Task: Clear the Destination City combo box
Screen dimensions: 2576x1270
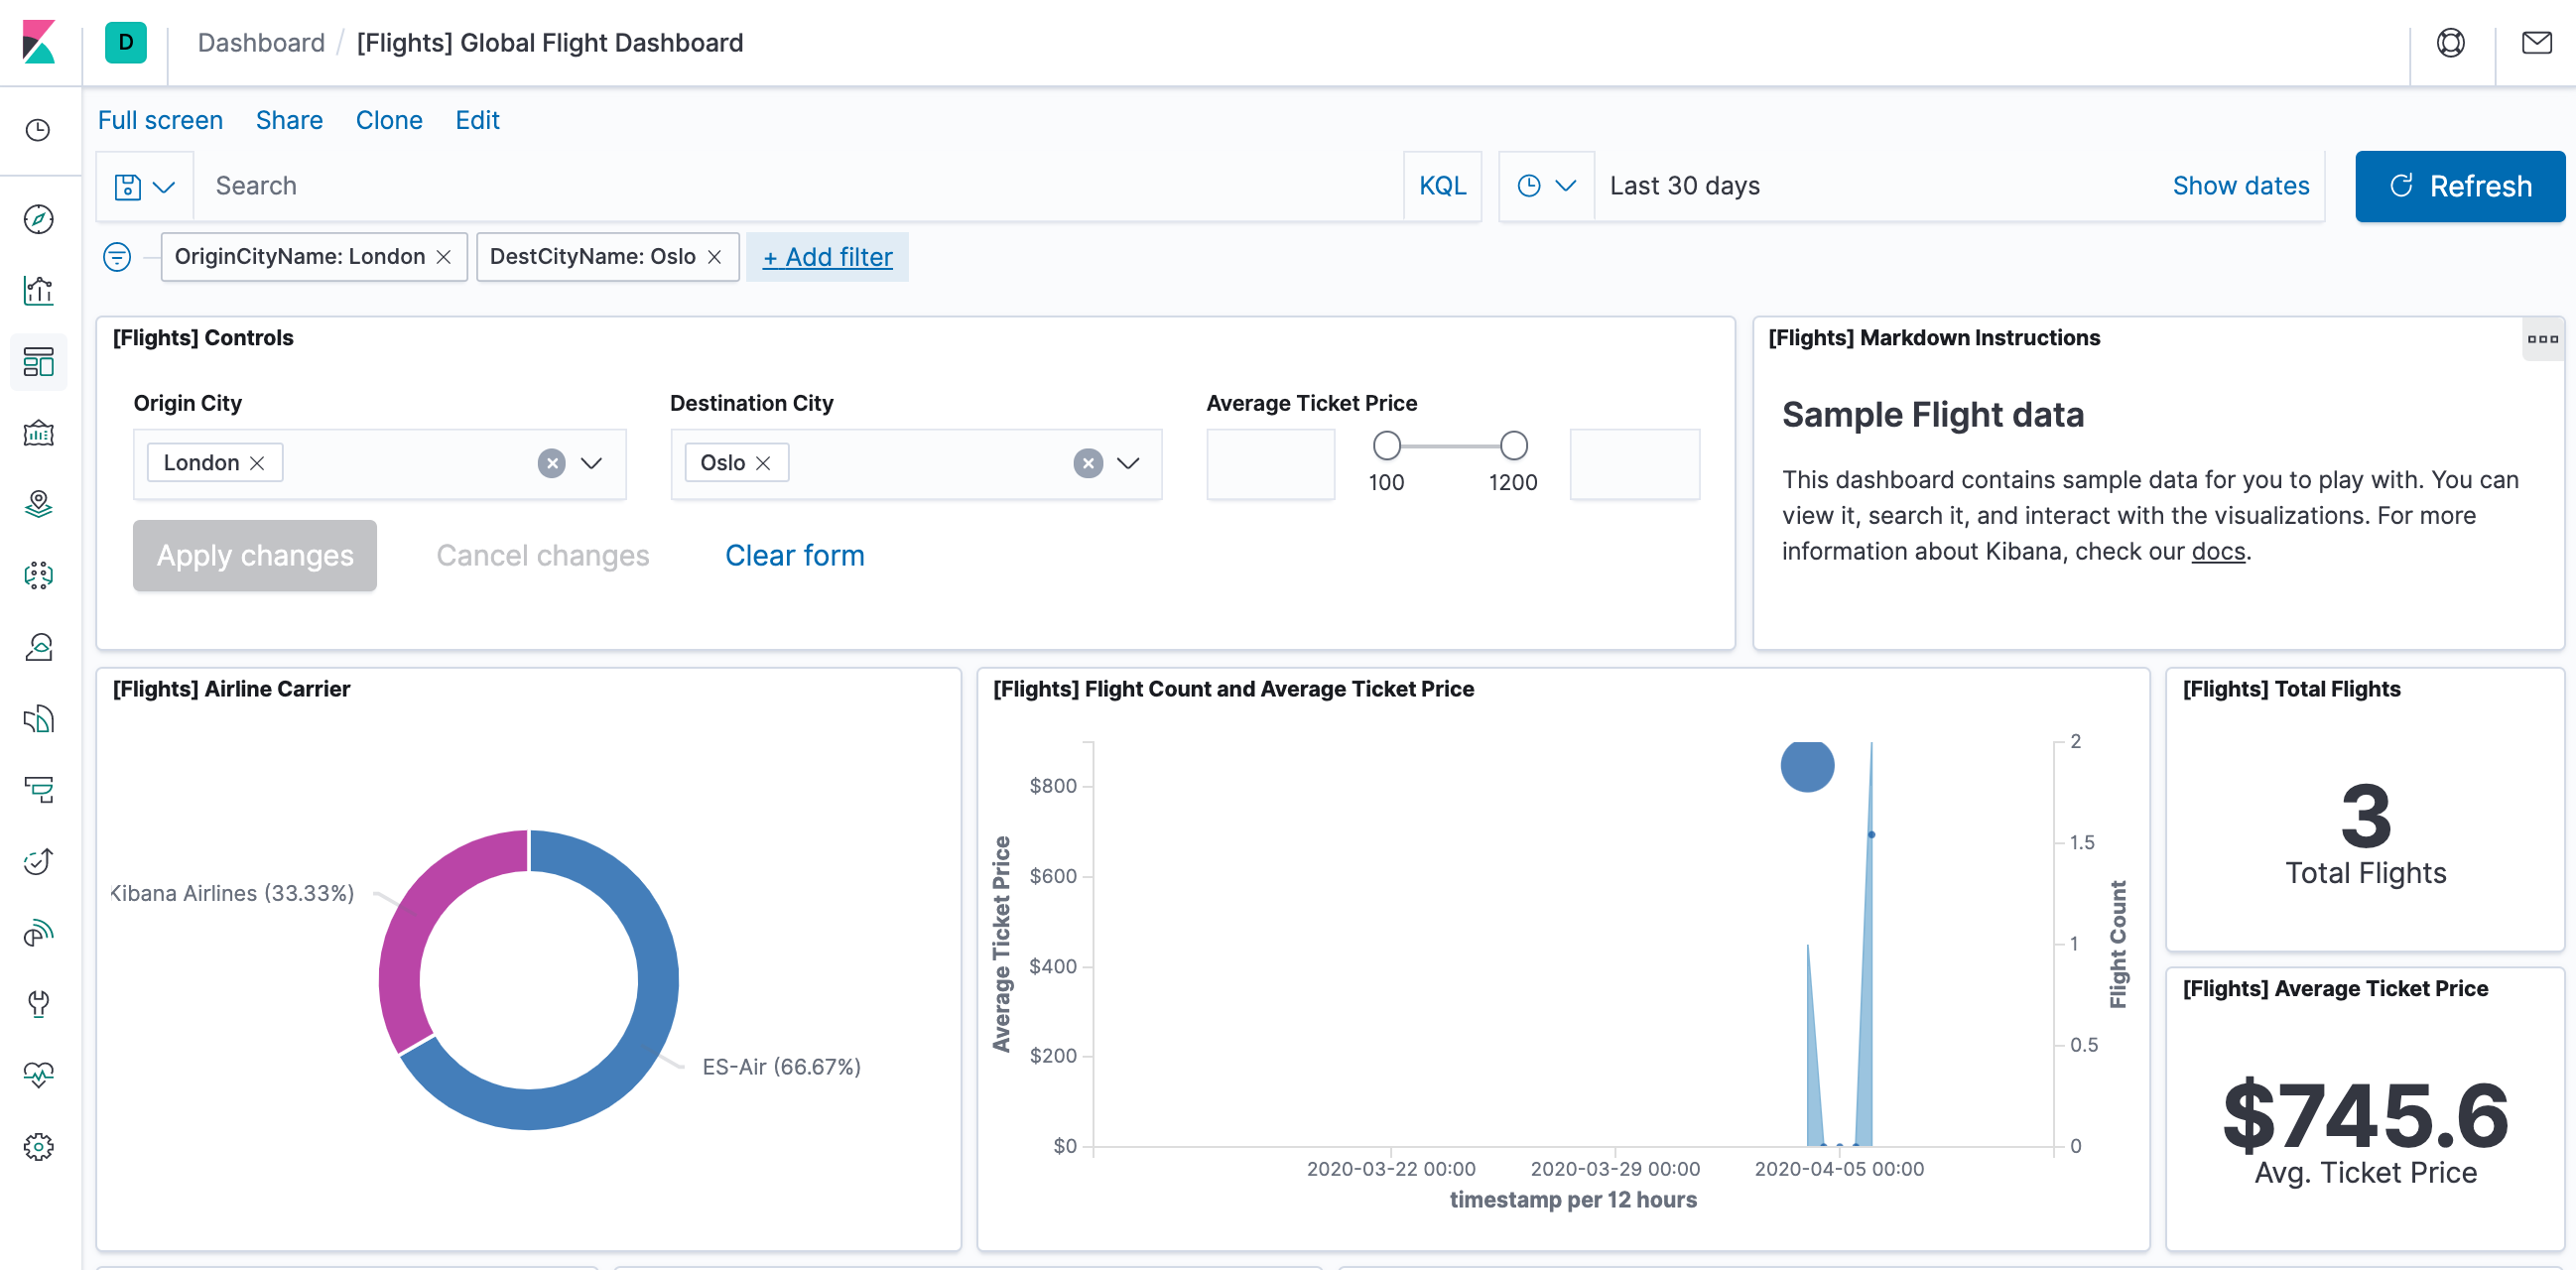Action: pyautogui.click(x=1088, y=463)
